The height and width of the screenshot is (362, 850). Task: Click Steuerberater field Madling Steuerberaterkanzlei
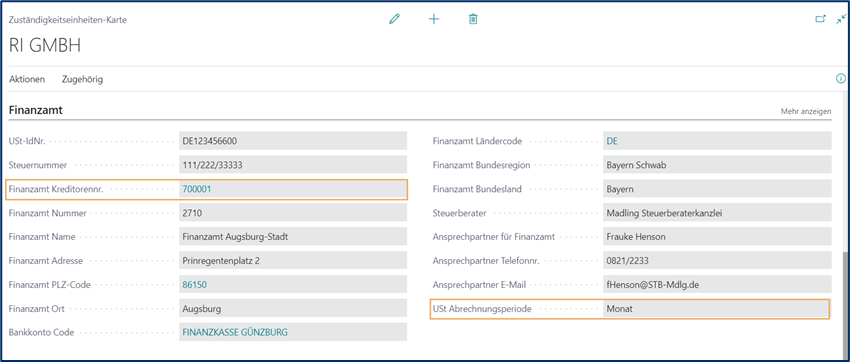pos(717,213)
